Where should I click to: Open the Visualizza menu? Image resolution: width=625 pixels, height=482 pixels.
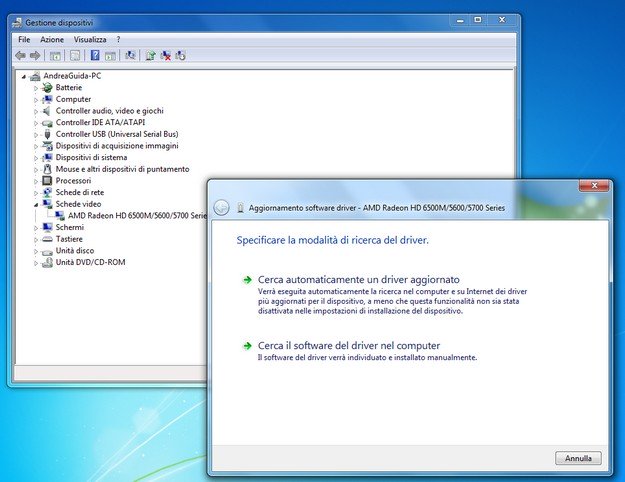(x=90, y=39)
